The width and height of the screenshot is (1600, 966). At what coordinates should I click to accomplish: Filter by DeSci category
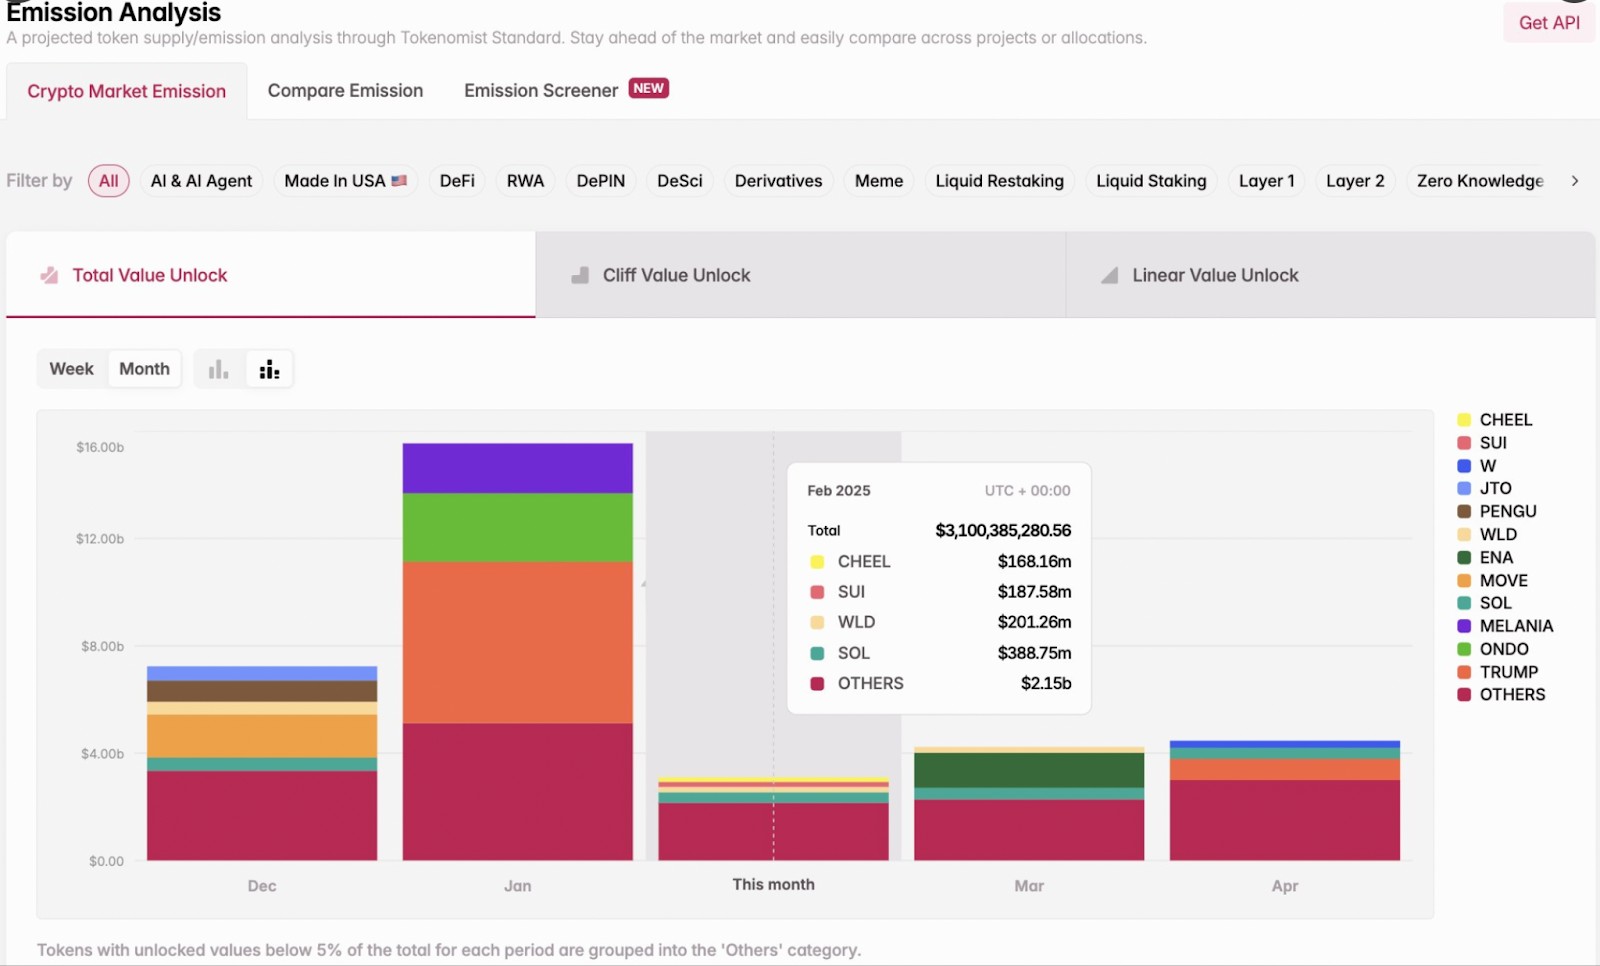pos(680,181)
